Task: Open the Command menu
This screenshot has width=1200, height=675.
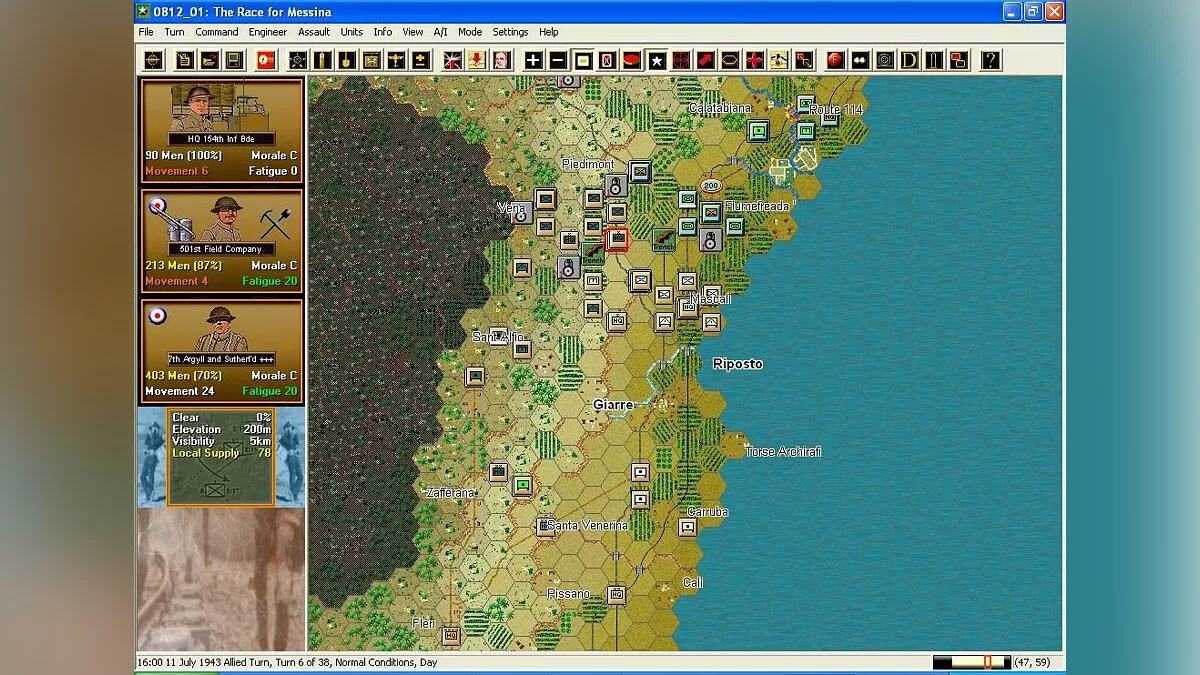Action: 217,32
